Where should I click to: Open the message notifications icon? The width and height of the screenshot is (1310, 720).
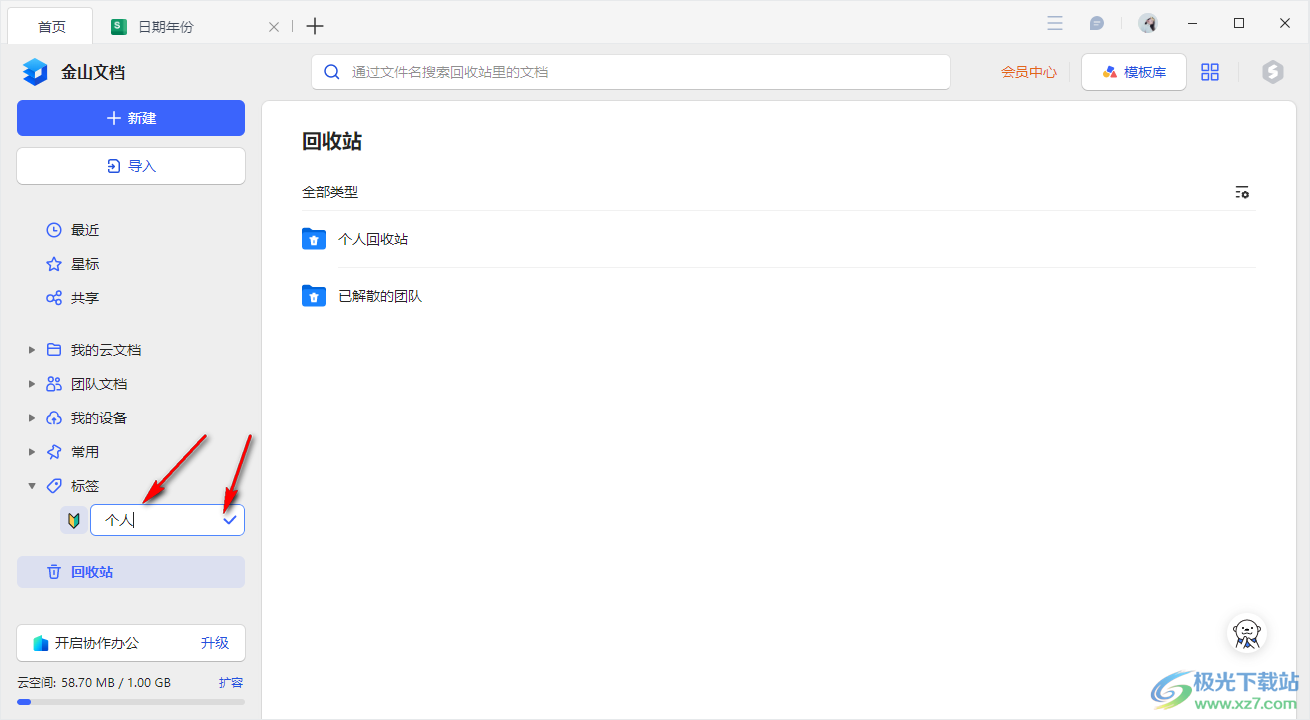1097,23
